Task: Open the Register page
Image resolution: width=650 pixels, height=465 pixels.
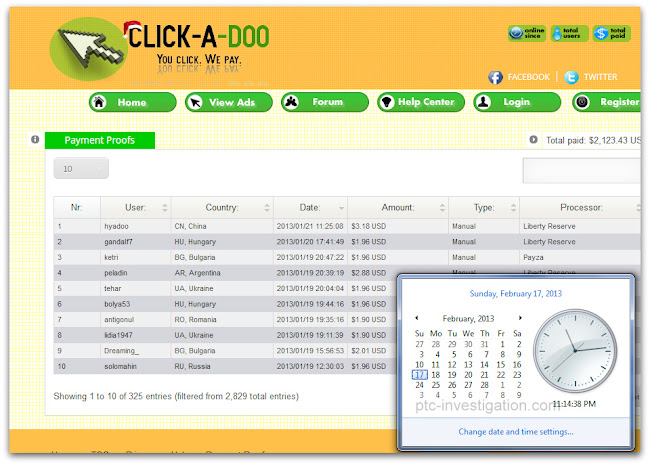Action: point(606,102)
